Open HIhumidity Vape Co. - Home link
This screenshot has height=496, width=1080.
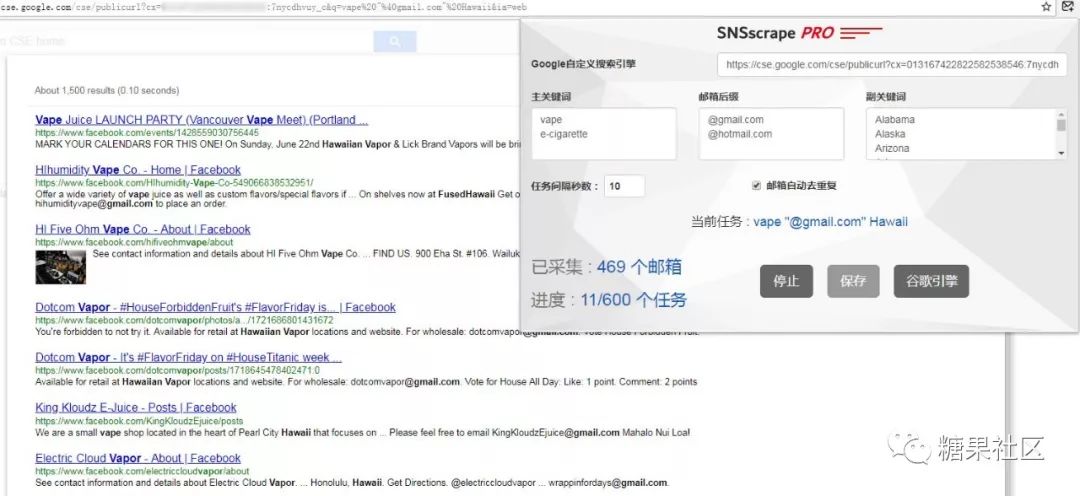click(x=138, y=169)
